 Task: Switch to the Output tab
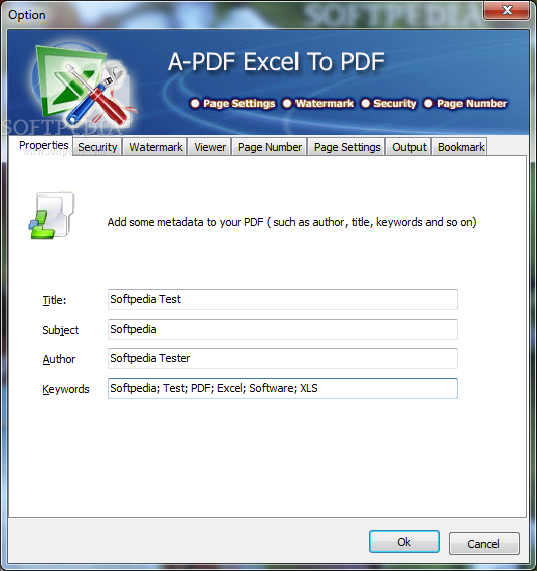pos(409,147)
